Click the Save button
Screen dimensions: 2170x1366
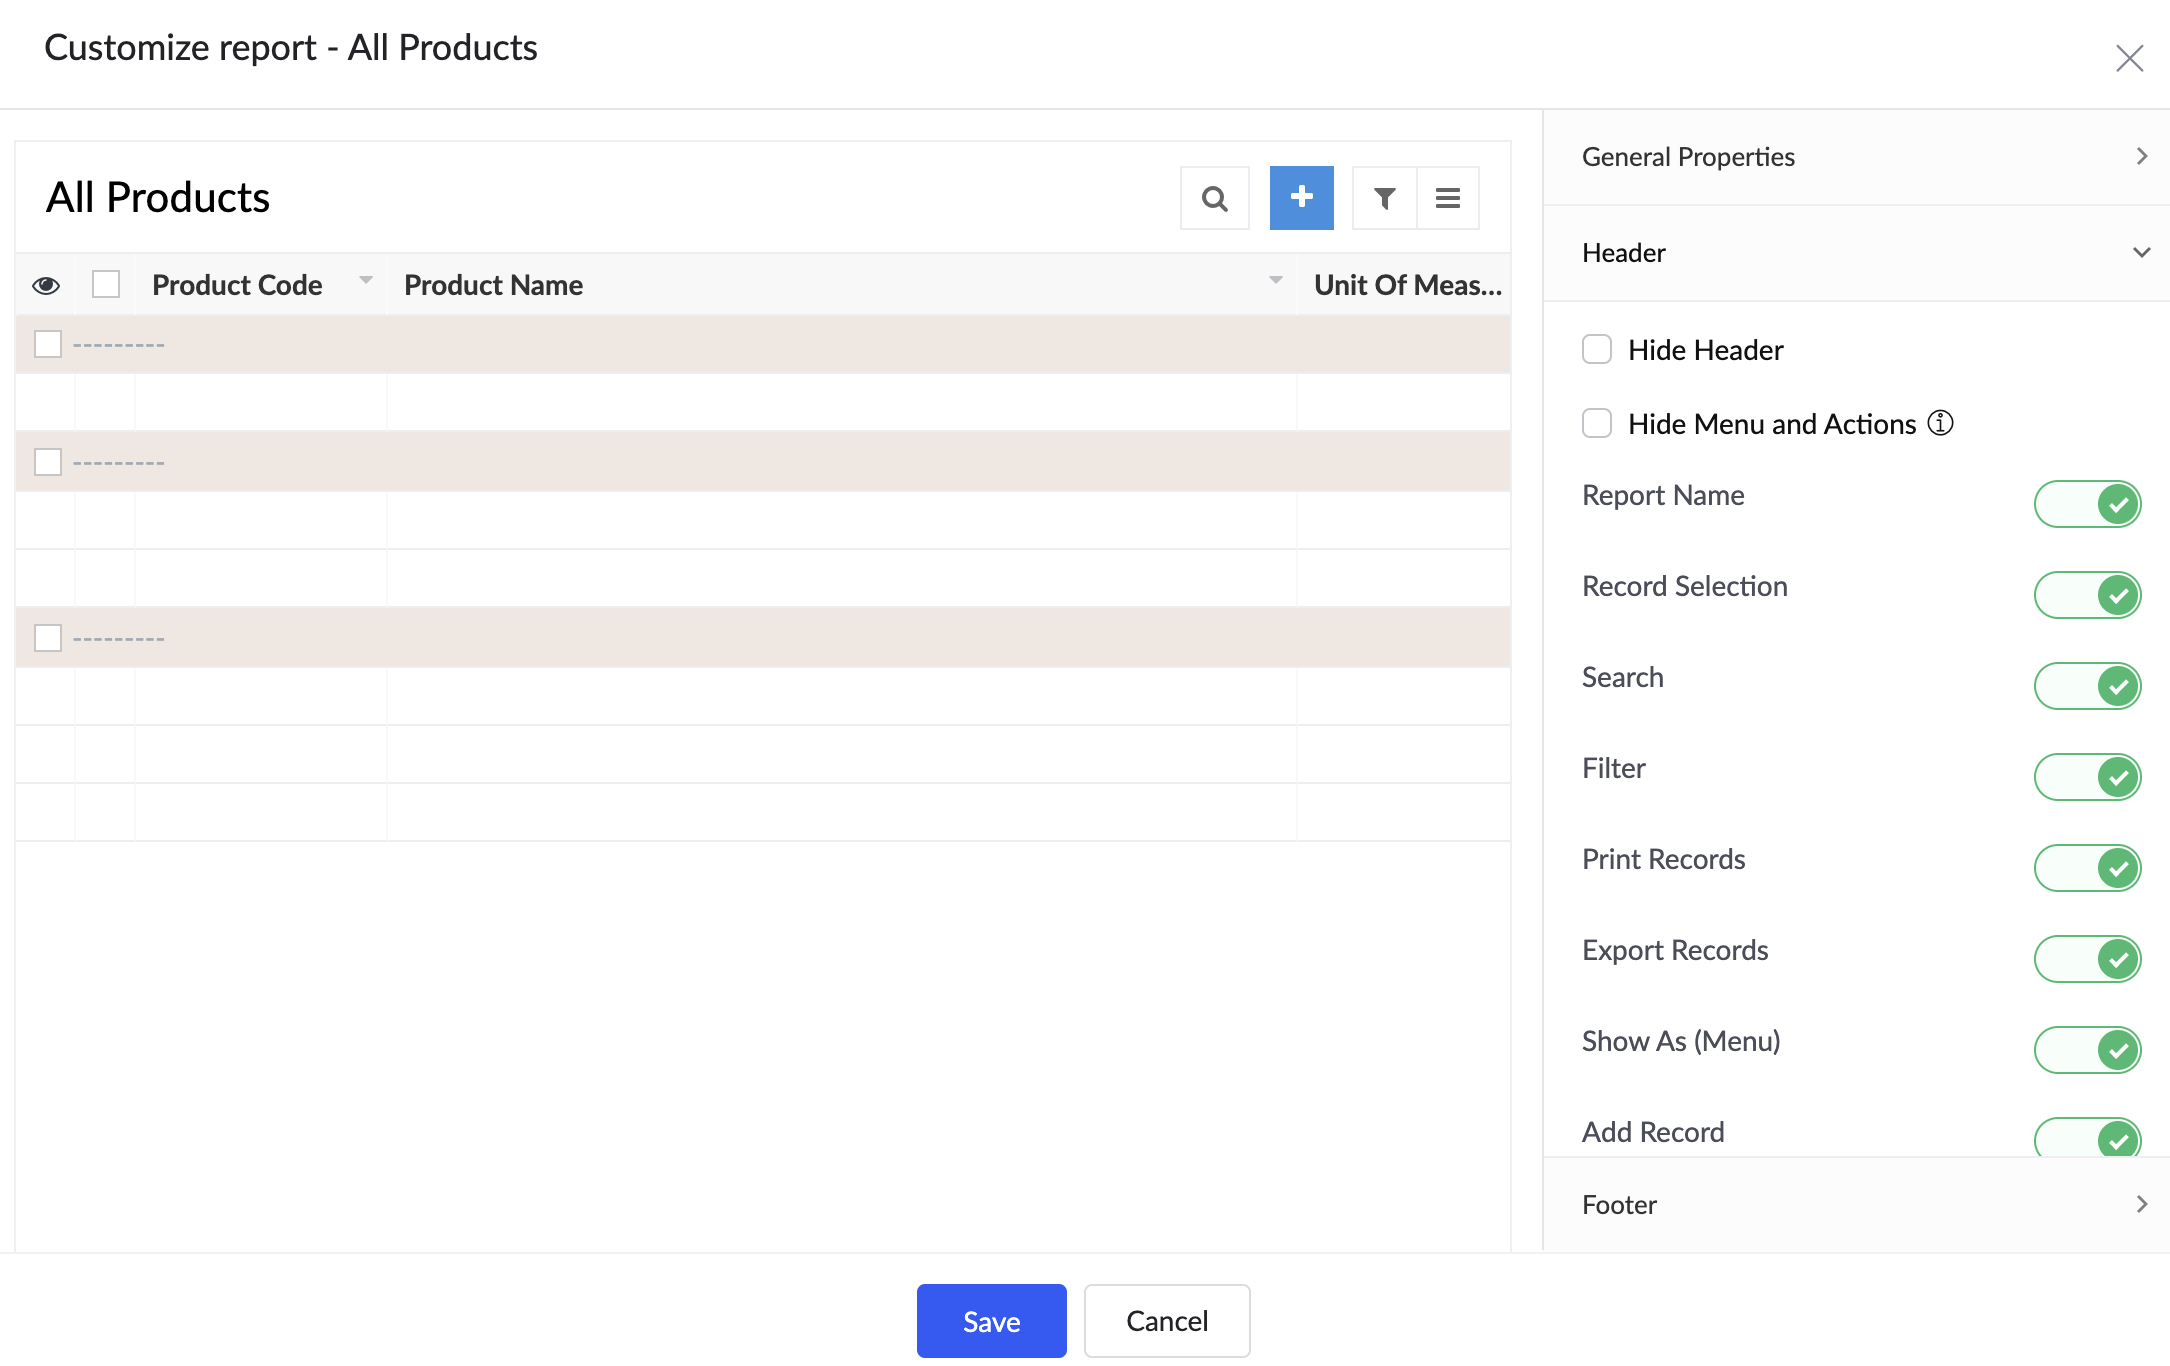(991, 1321)
